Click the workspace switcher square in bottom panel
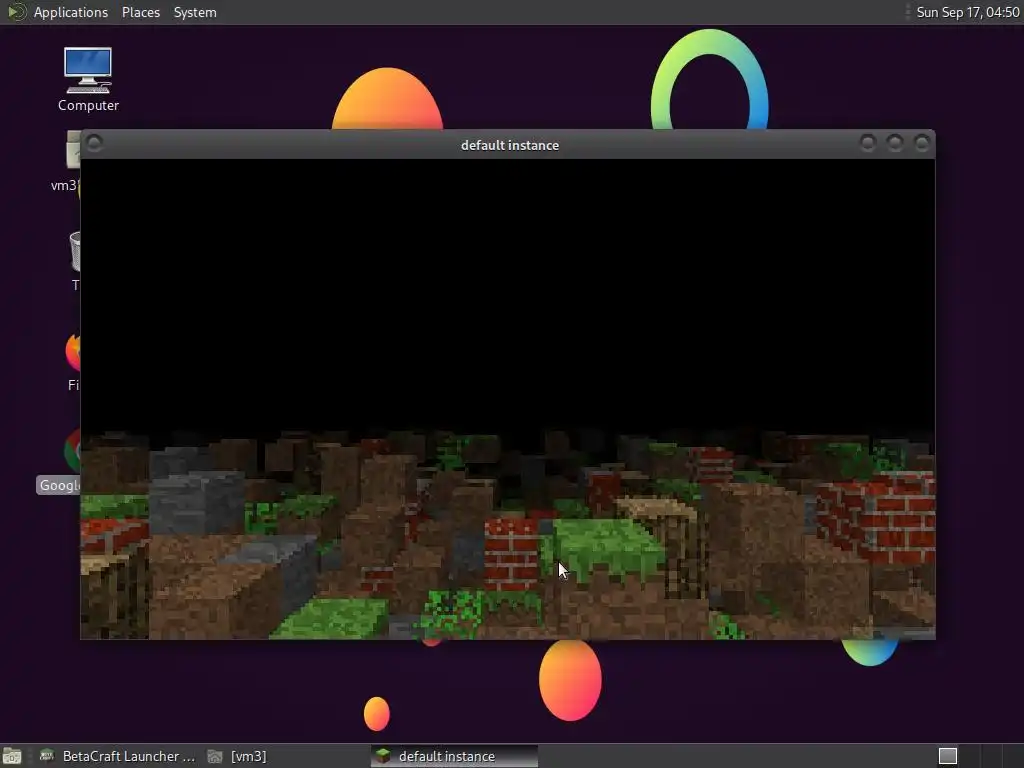The width and height of the screenshot is (1024, 768). click(x=948, y=756)
